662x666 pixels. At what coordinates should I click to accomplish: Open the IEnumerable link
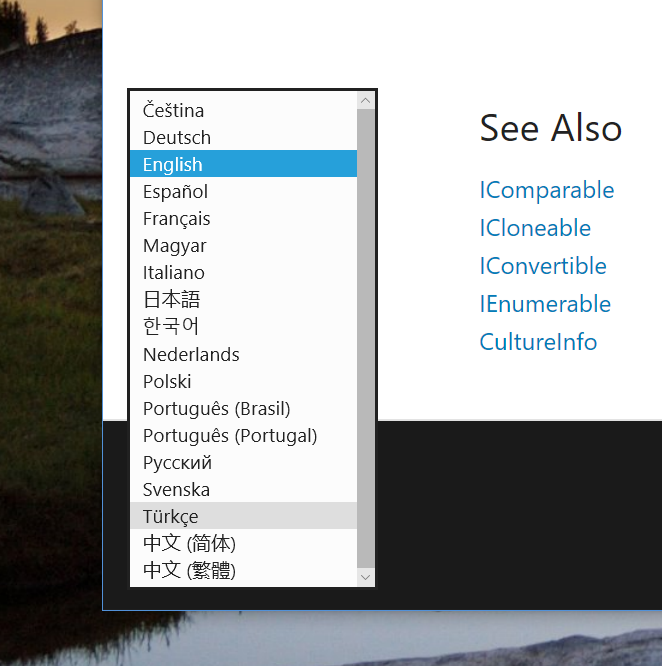pyautogui.click(x=545, y=304)
